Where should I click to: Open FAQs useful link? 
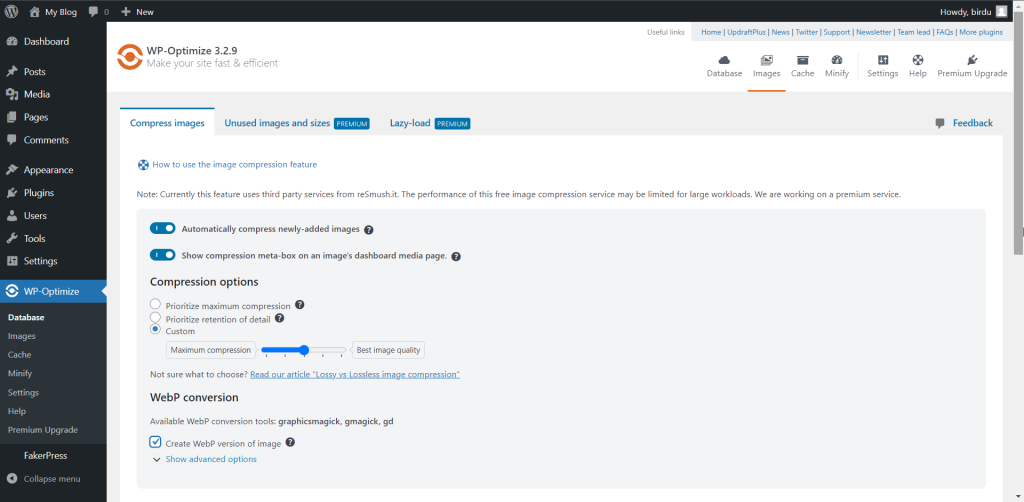click(x=944, y=32)
